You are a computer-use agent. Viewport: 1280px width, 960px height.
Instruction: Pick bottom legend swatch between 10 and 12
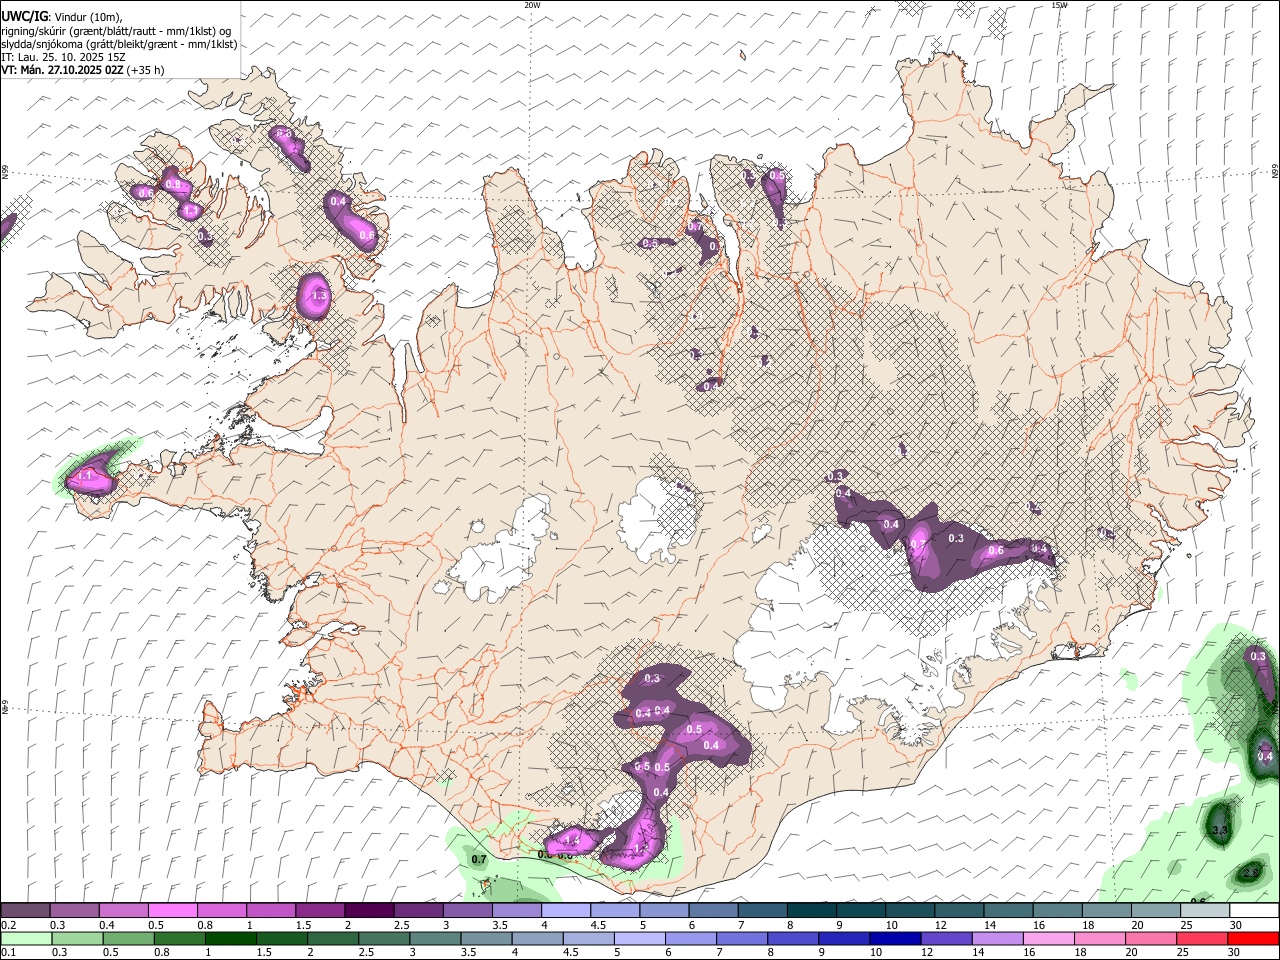coord(896,939)
